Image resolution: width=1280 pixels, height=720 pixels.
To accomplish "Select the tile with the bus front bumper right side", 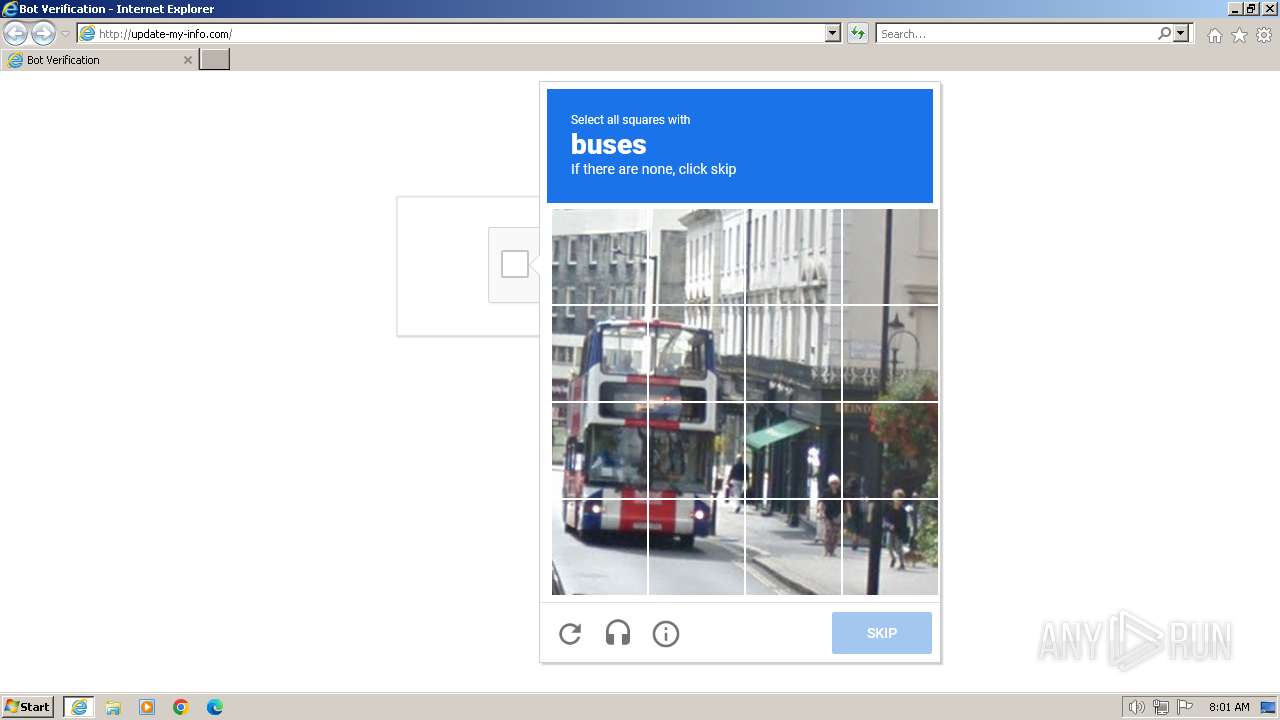I will click(x=697, y=547).
